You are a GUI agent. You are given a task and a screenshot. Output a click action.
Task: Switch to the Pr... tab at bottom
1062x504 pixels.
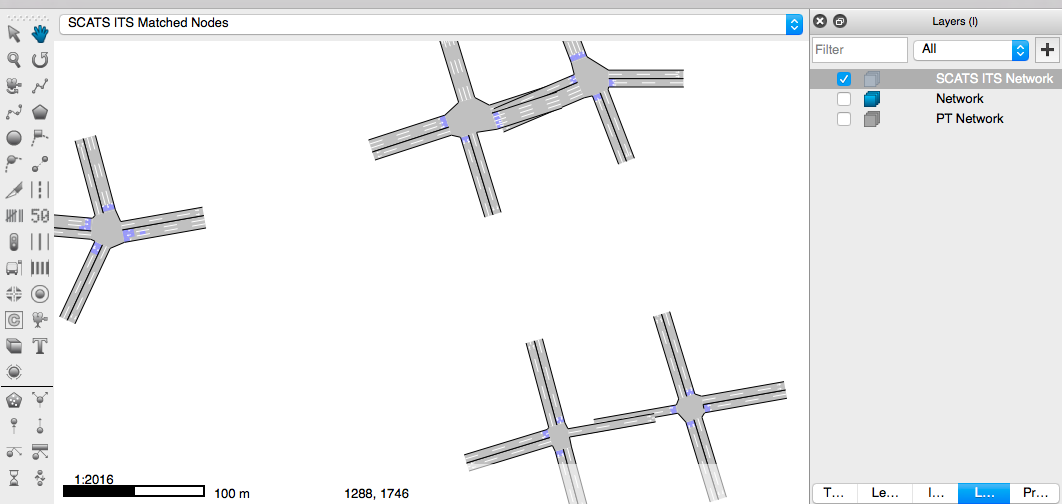point(1035,493)
